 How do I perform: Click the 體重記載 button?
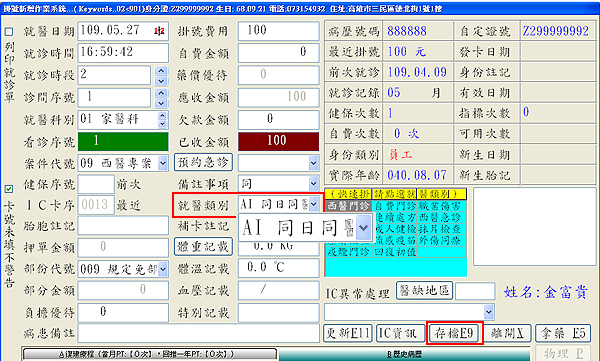203,247
